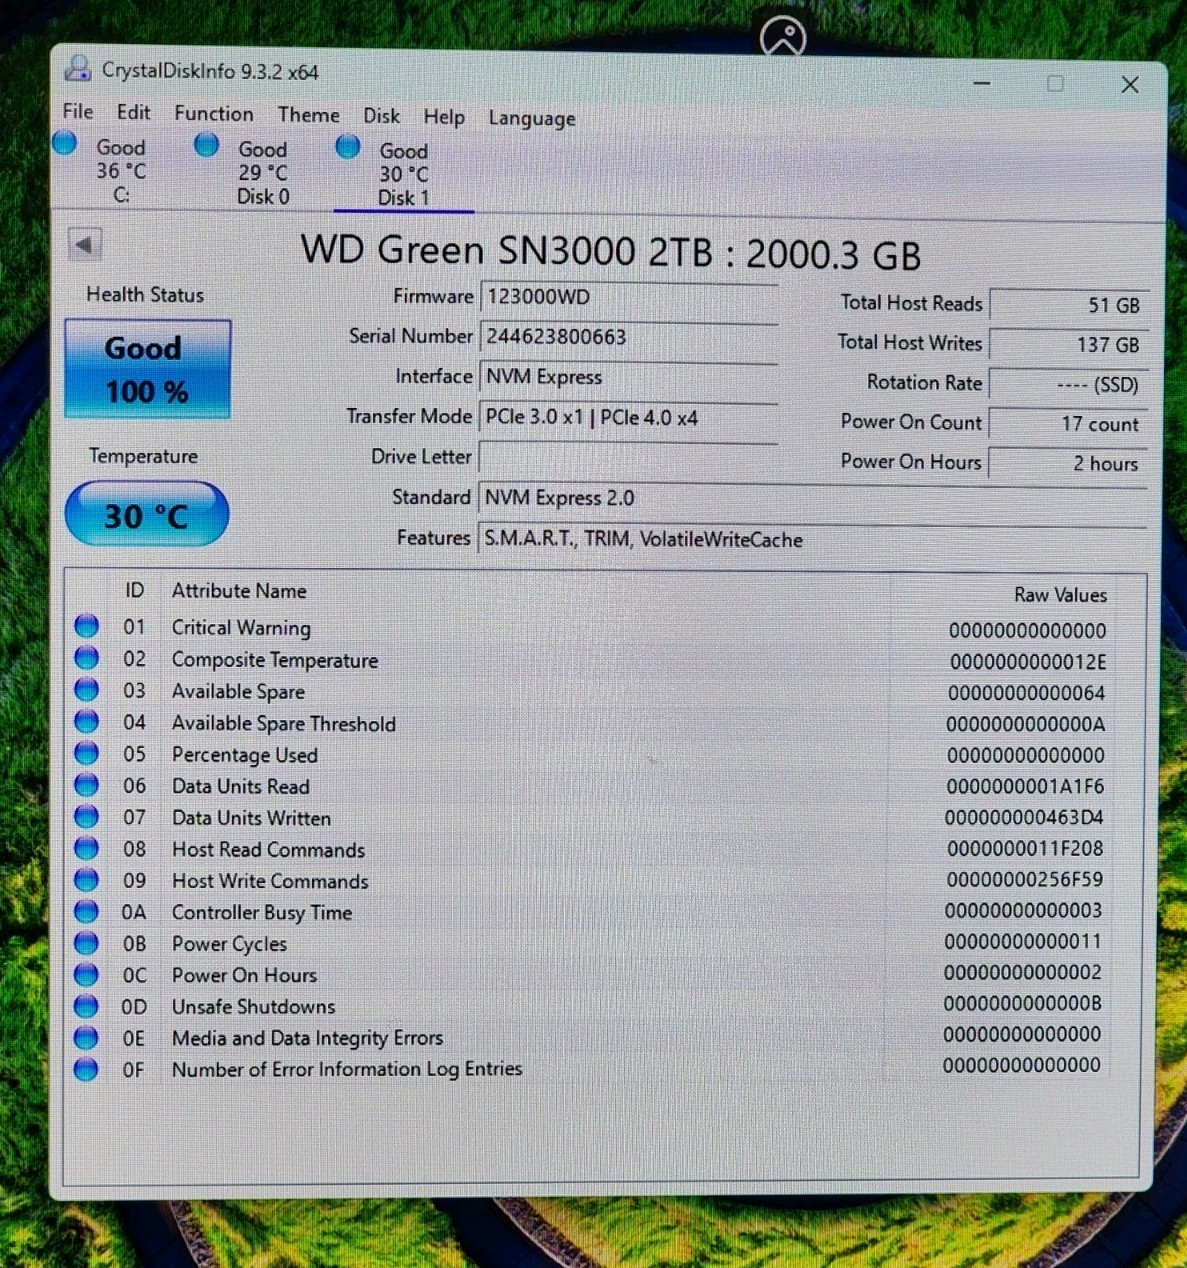
Task: Close the CrystalDiskInfo window
Action: [1130, 85]
